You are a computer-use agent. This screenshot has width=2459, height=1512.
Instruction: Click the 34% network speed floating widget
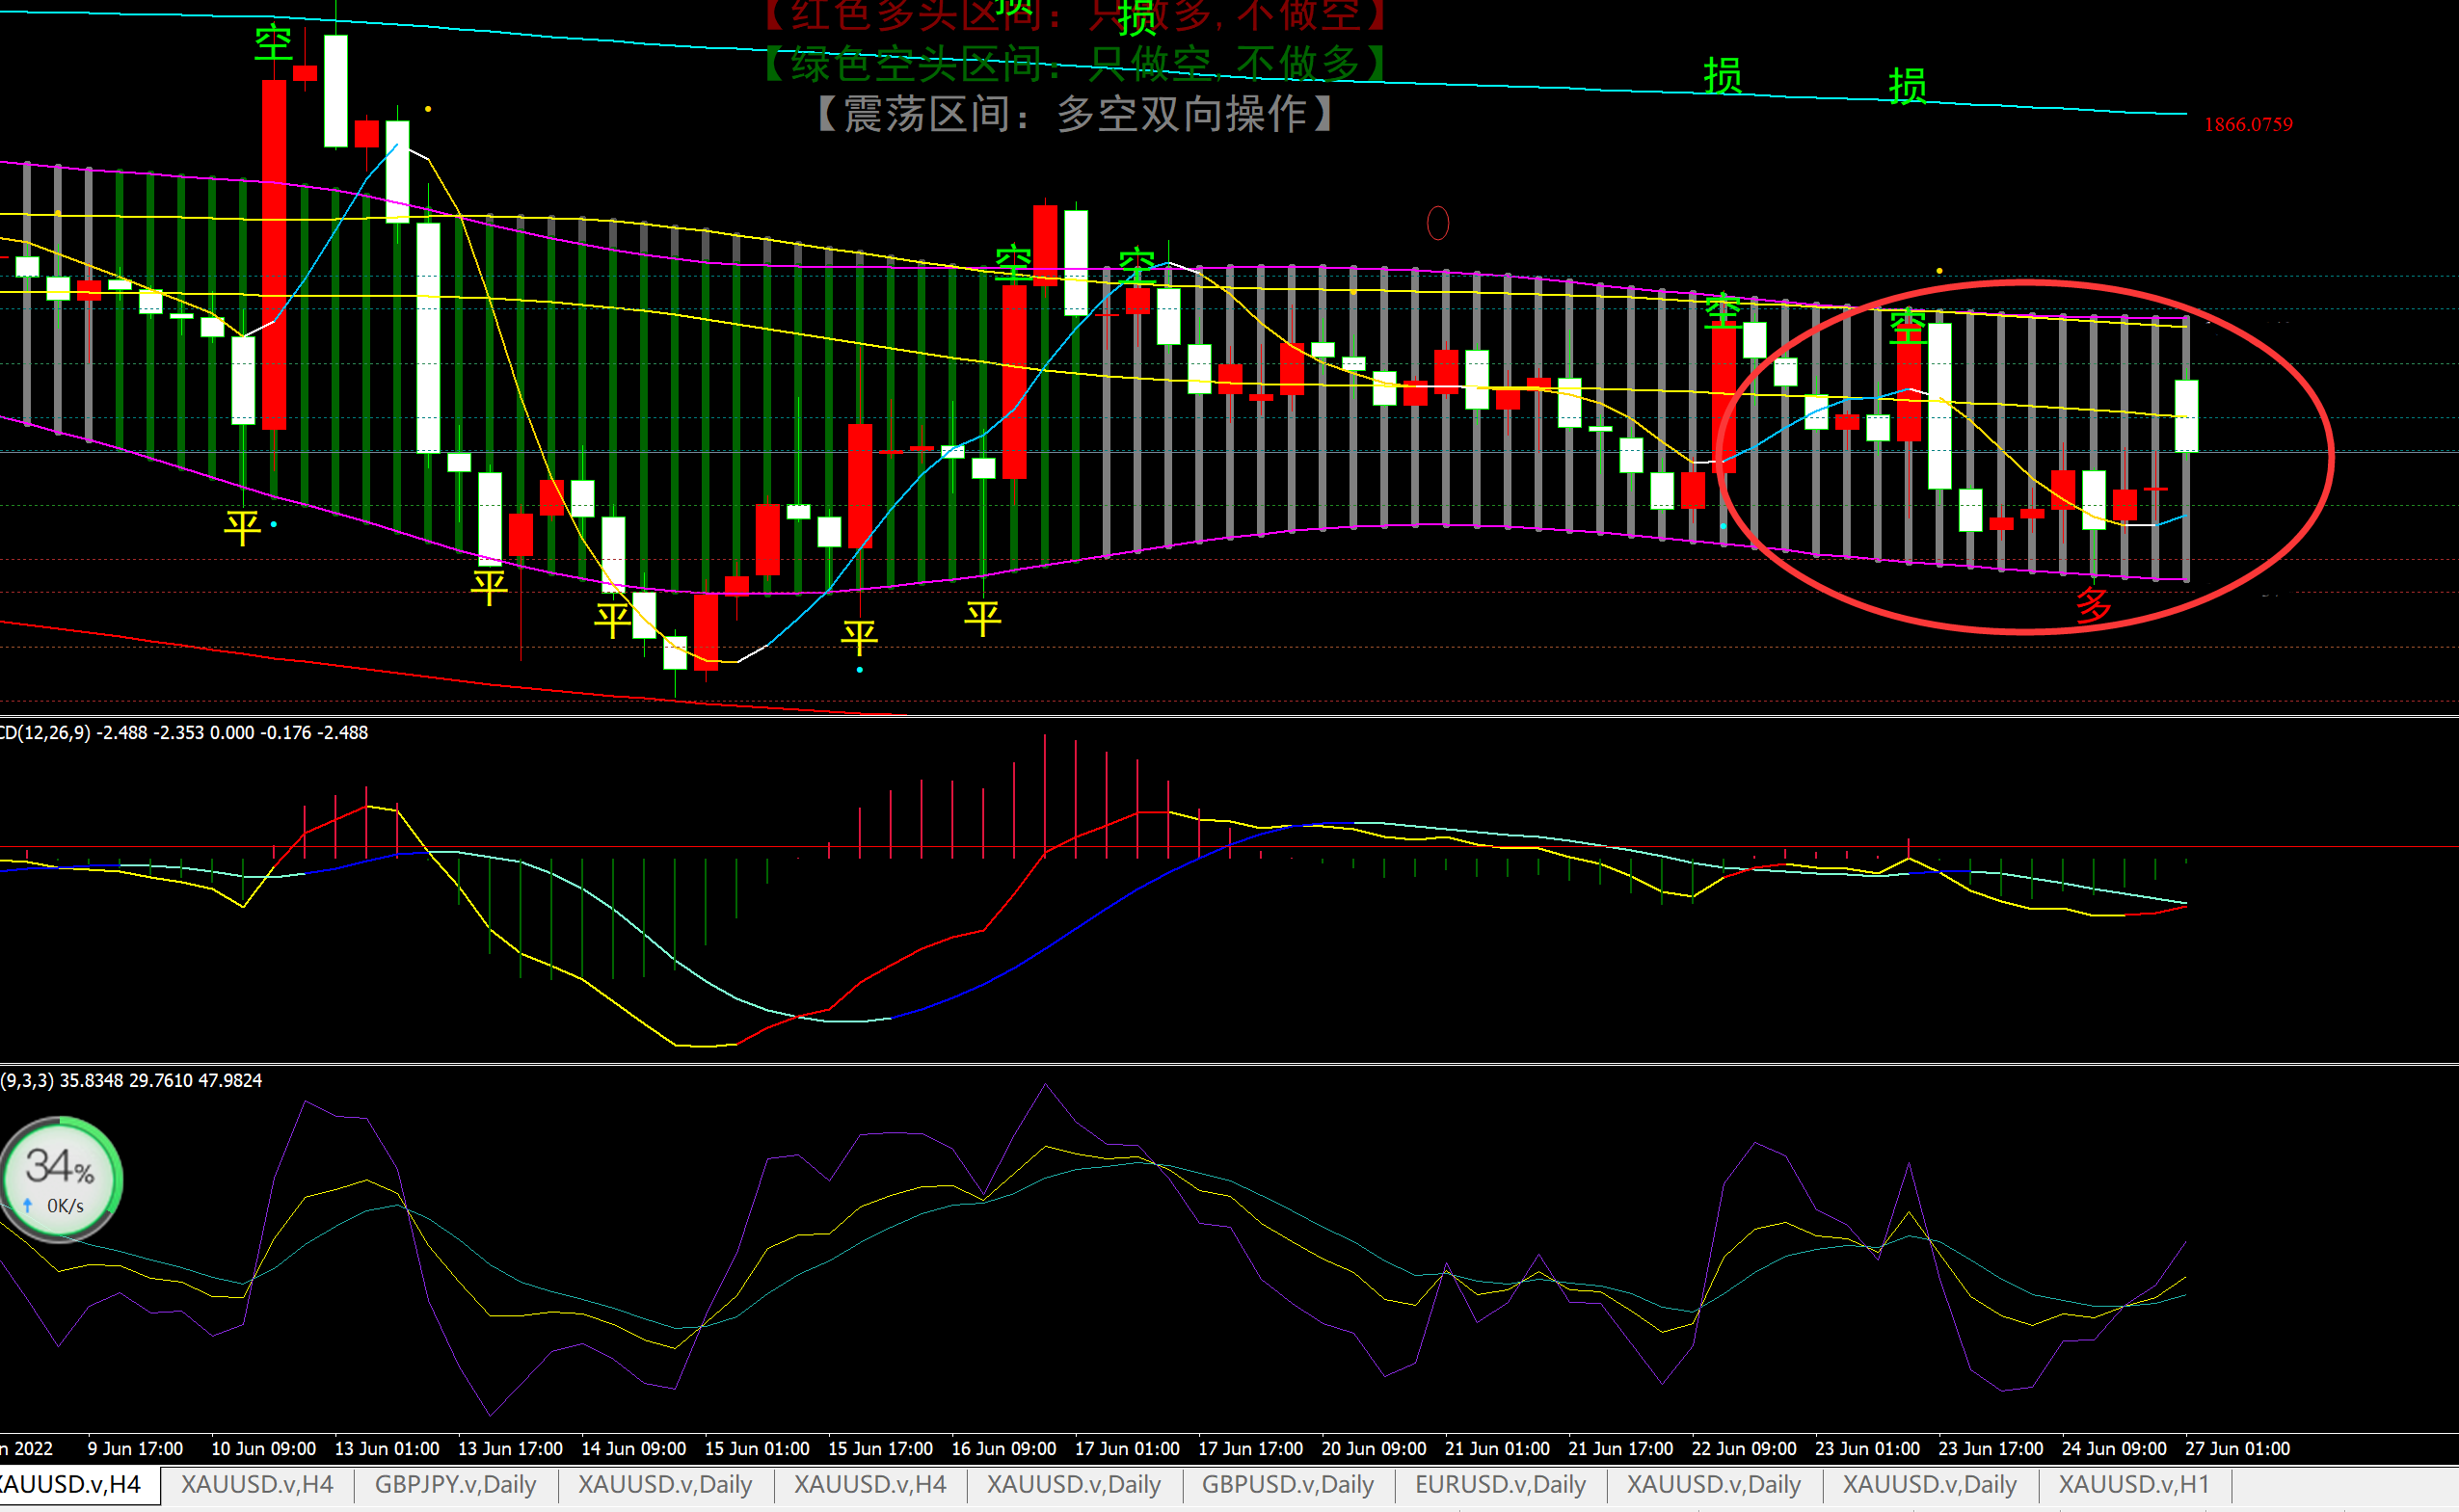60,1178
